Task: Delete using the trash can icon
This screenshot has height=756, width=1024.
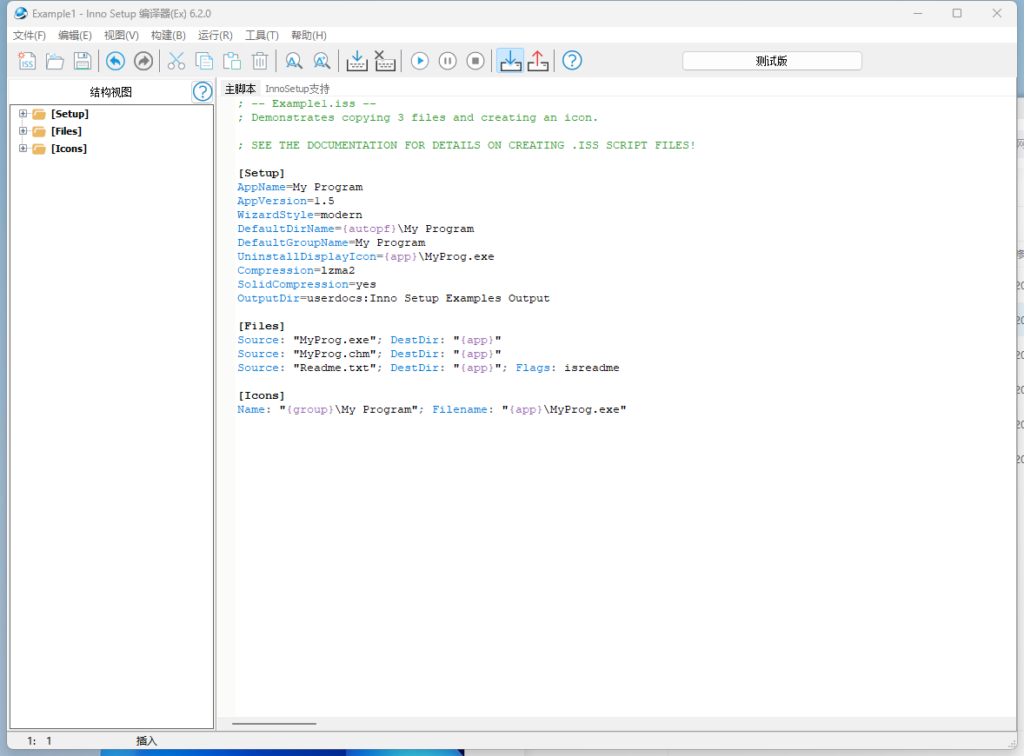Action: point(260,61)
